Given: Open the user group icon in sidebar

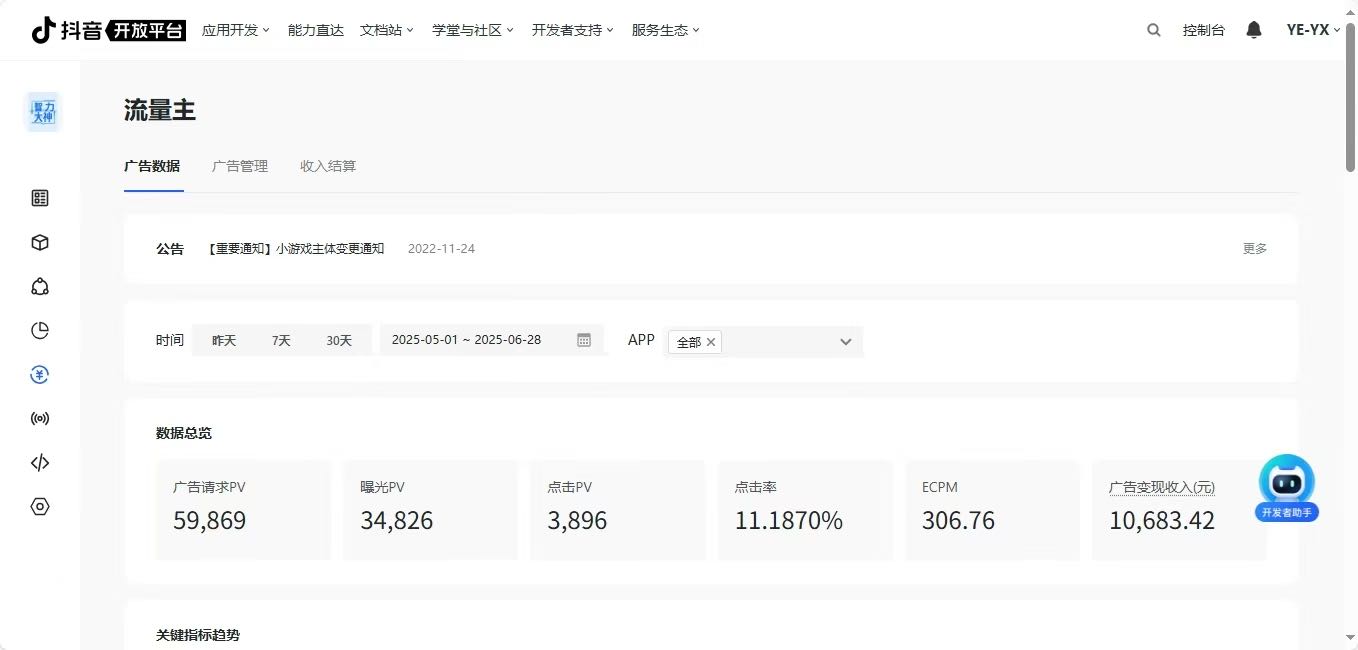Looking at the screenshot, I should pos(40,287).
